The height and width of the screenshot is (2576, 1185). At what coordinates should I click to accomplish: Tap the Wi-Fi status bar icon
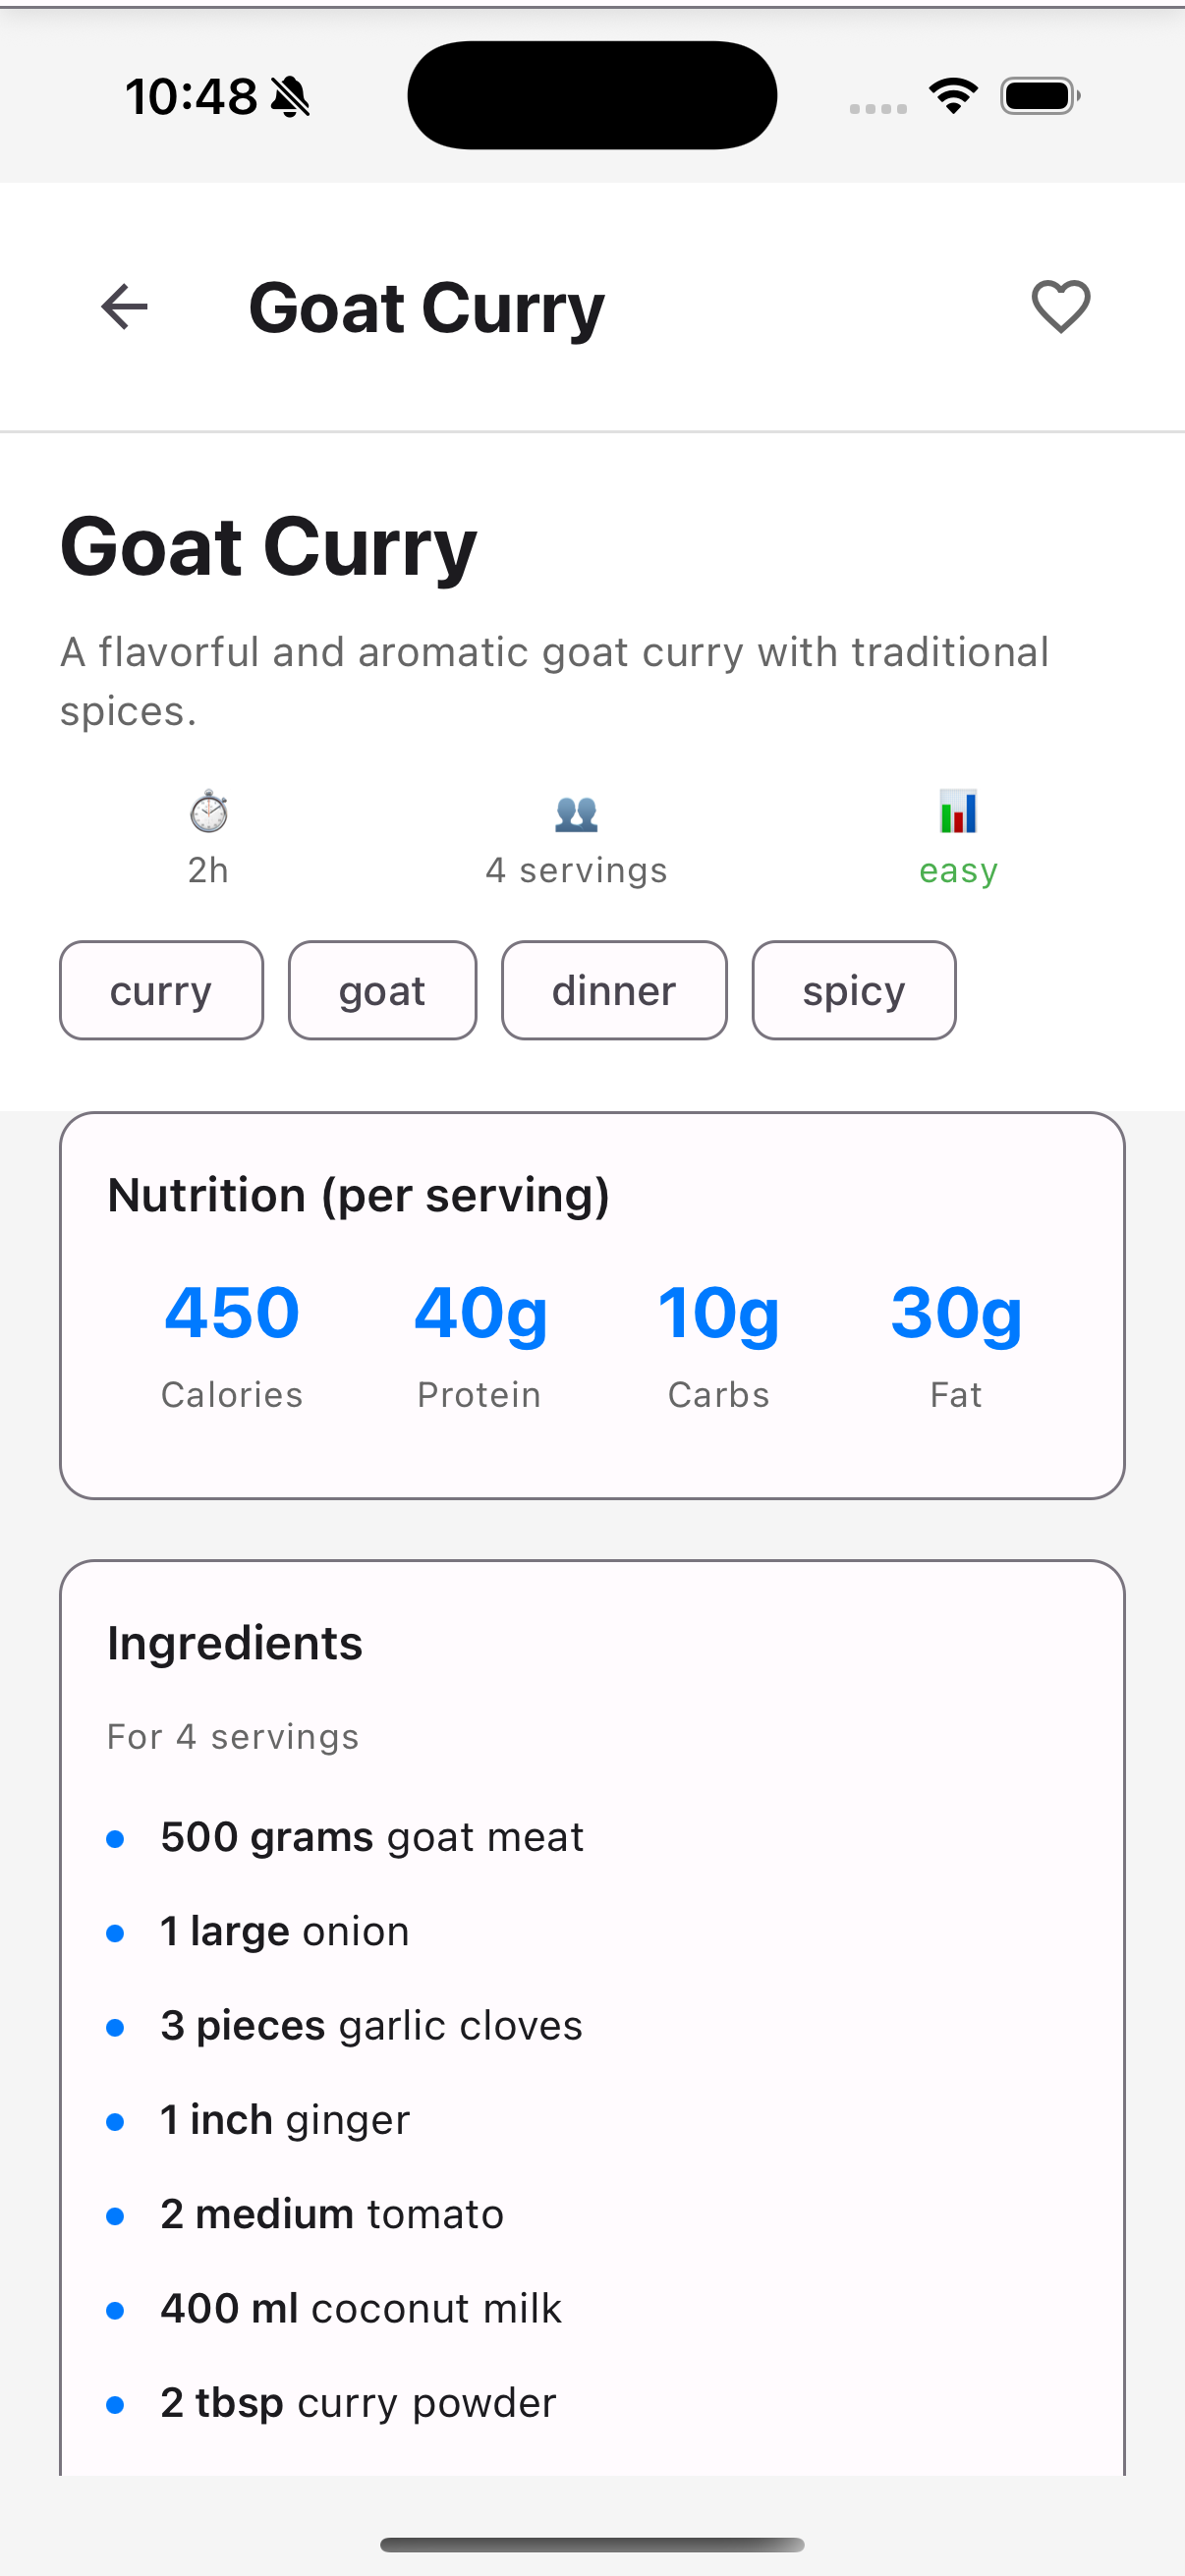[953, 96]
